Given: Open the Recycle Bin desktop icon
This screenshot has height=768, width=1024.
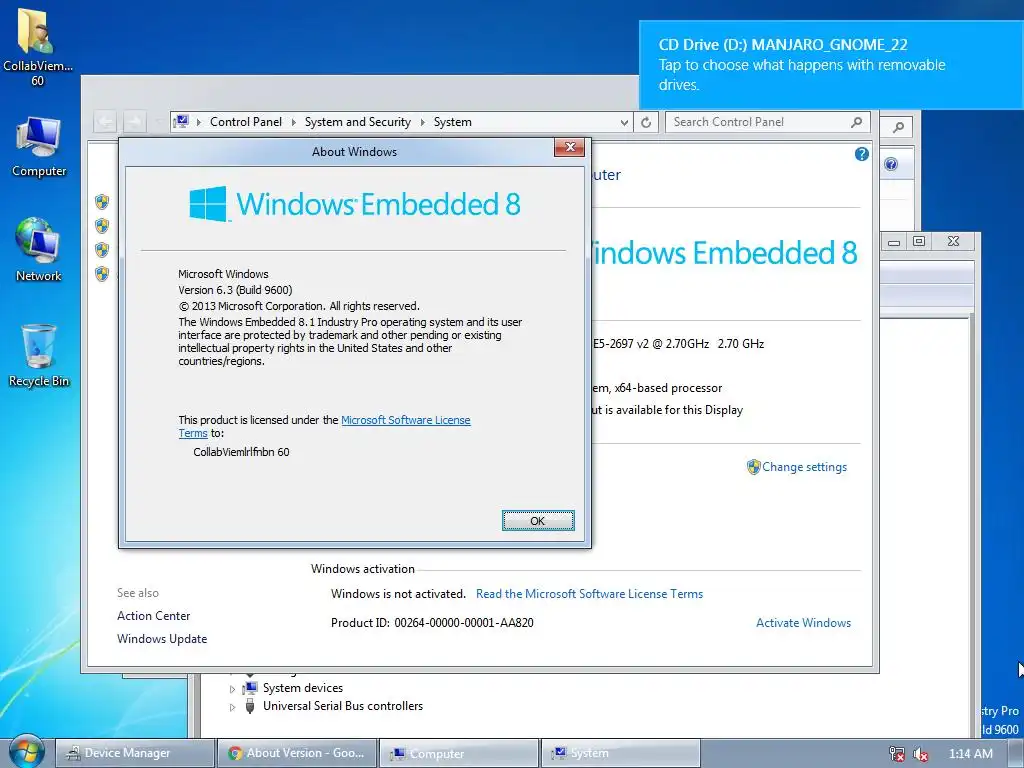Looking at the screenshot, I should [x=39, y=356].
